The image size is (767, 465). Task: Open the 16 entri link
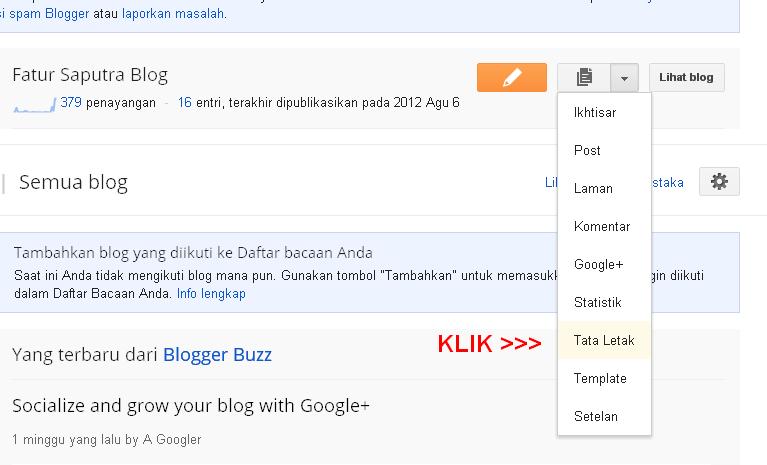pos(184,103)
